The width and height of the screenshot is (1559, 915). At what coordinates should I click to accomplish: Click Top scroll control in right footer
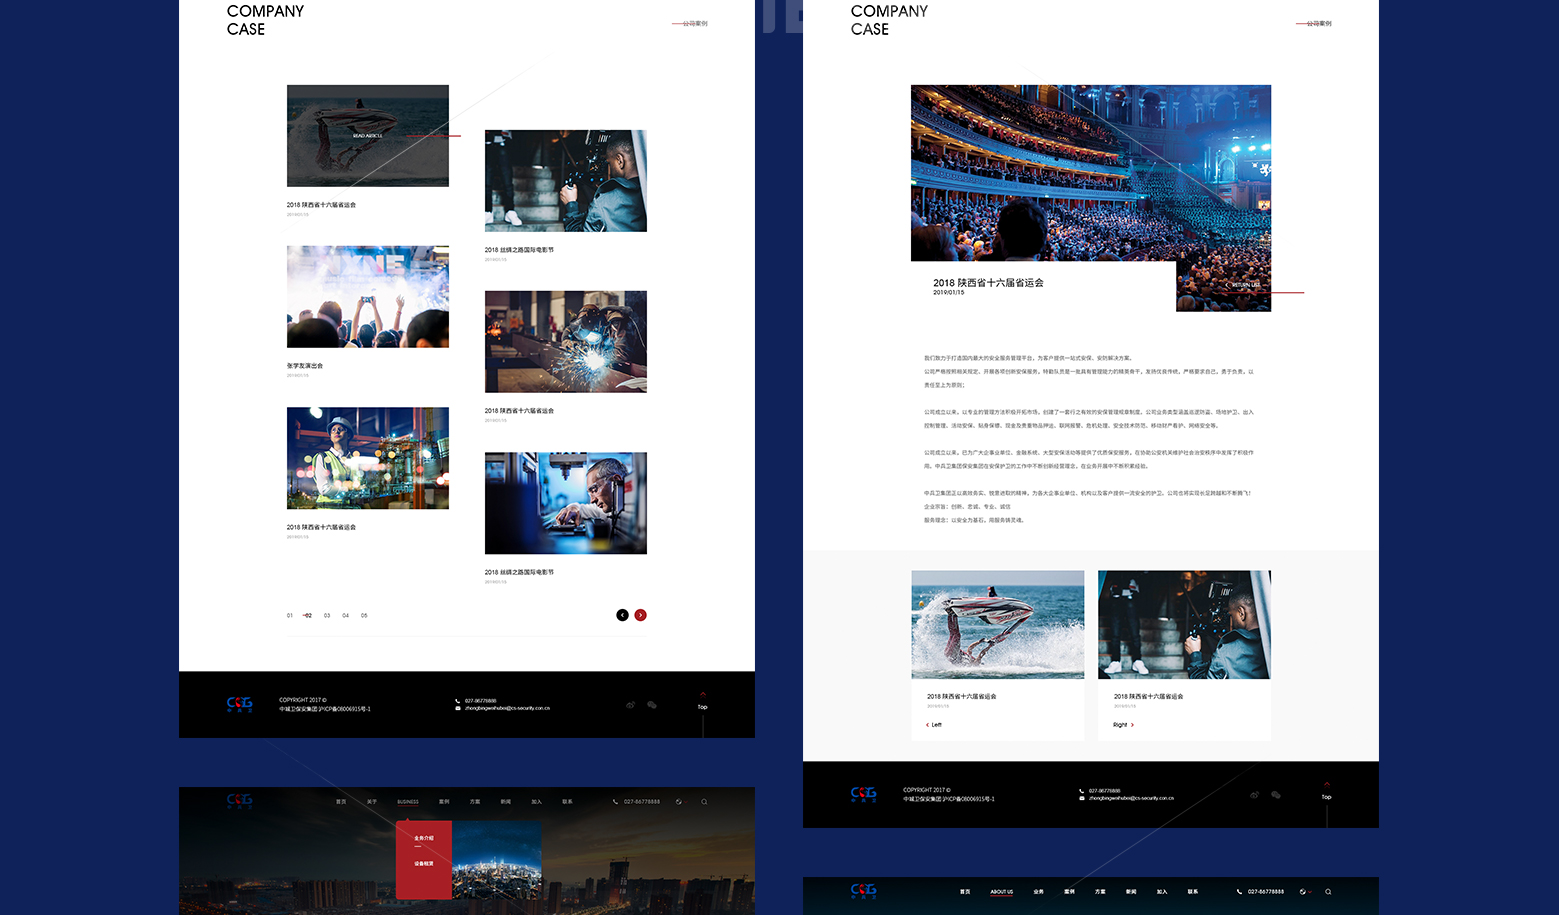tap(1326, 794)
